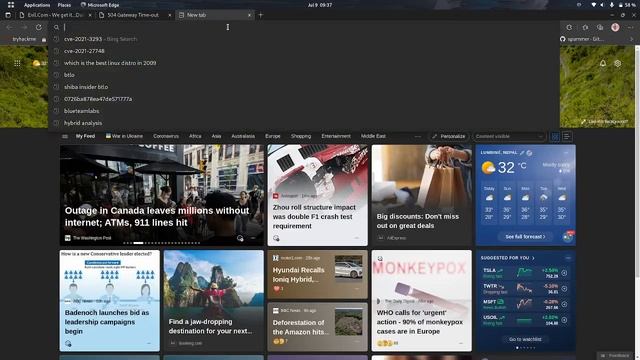
Task: Open the user profile avatar
Action: (615, 27)
